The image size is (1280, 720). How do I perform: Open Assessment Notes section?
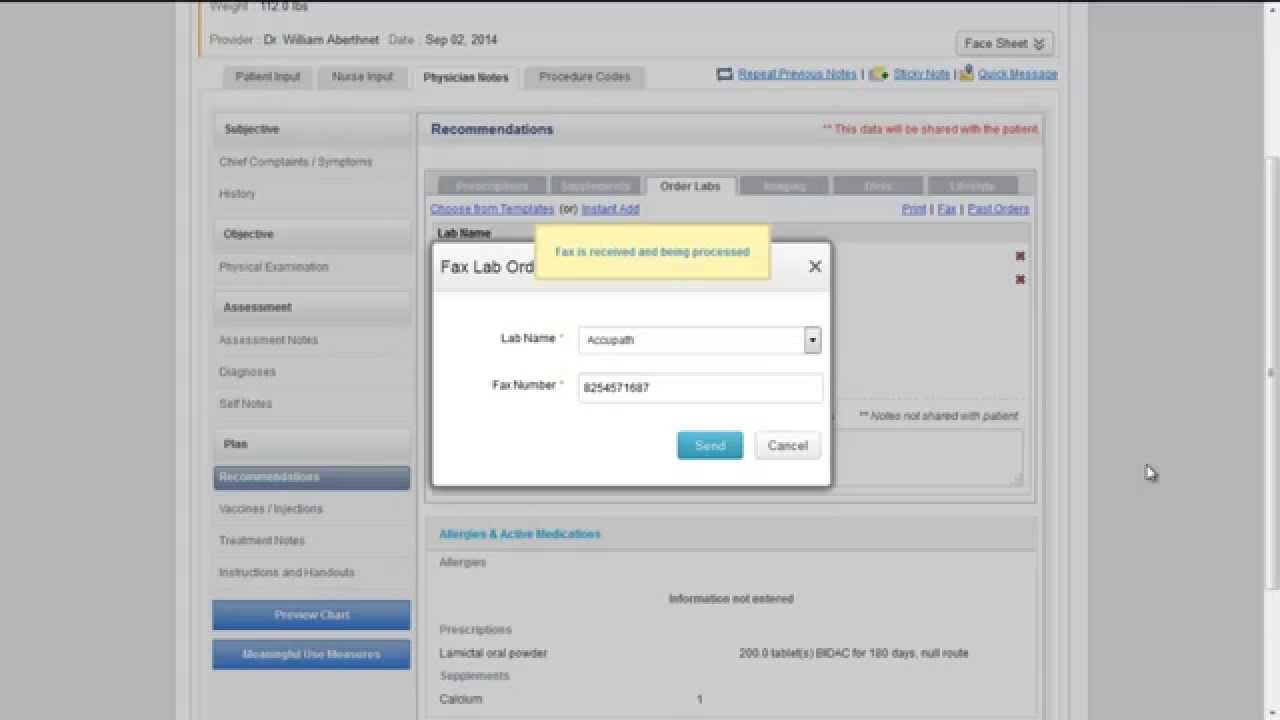(269, 340)
